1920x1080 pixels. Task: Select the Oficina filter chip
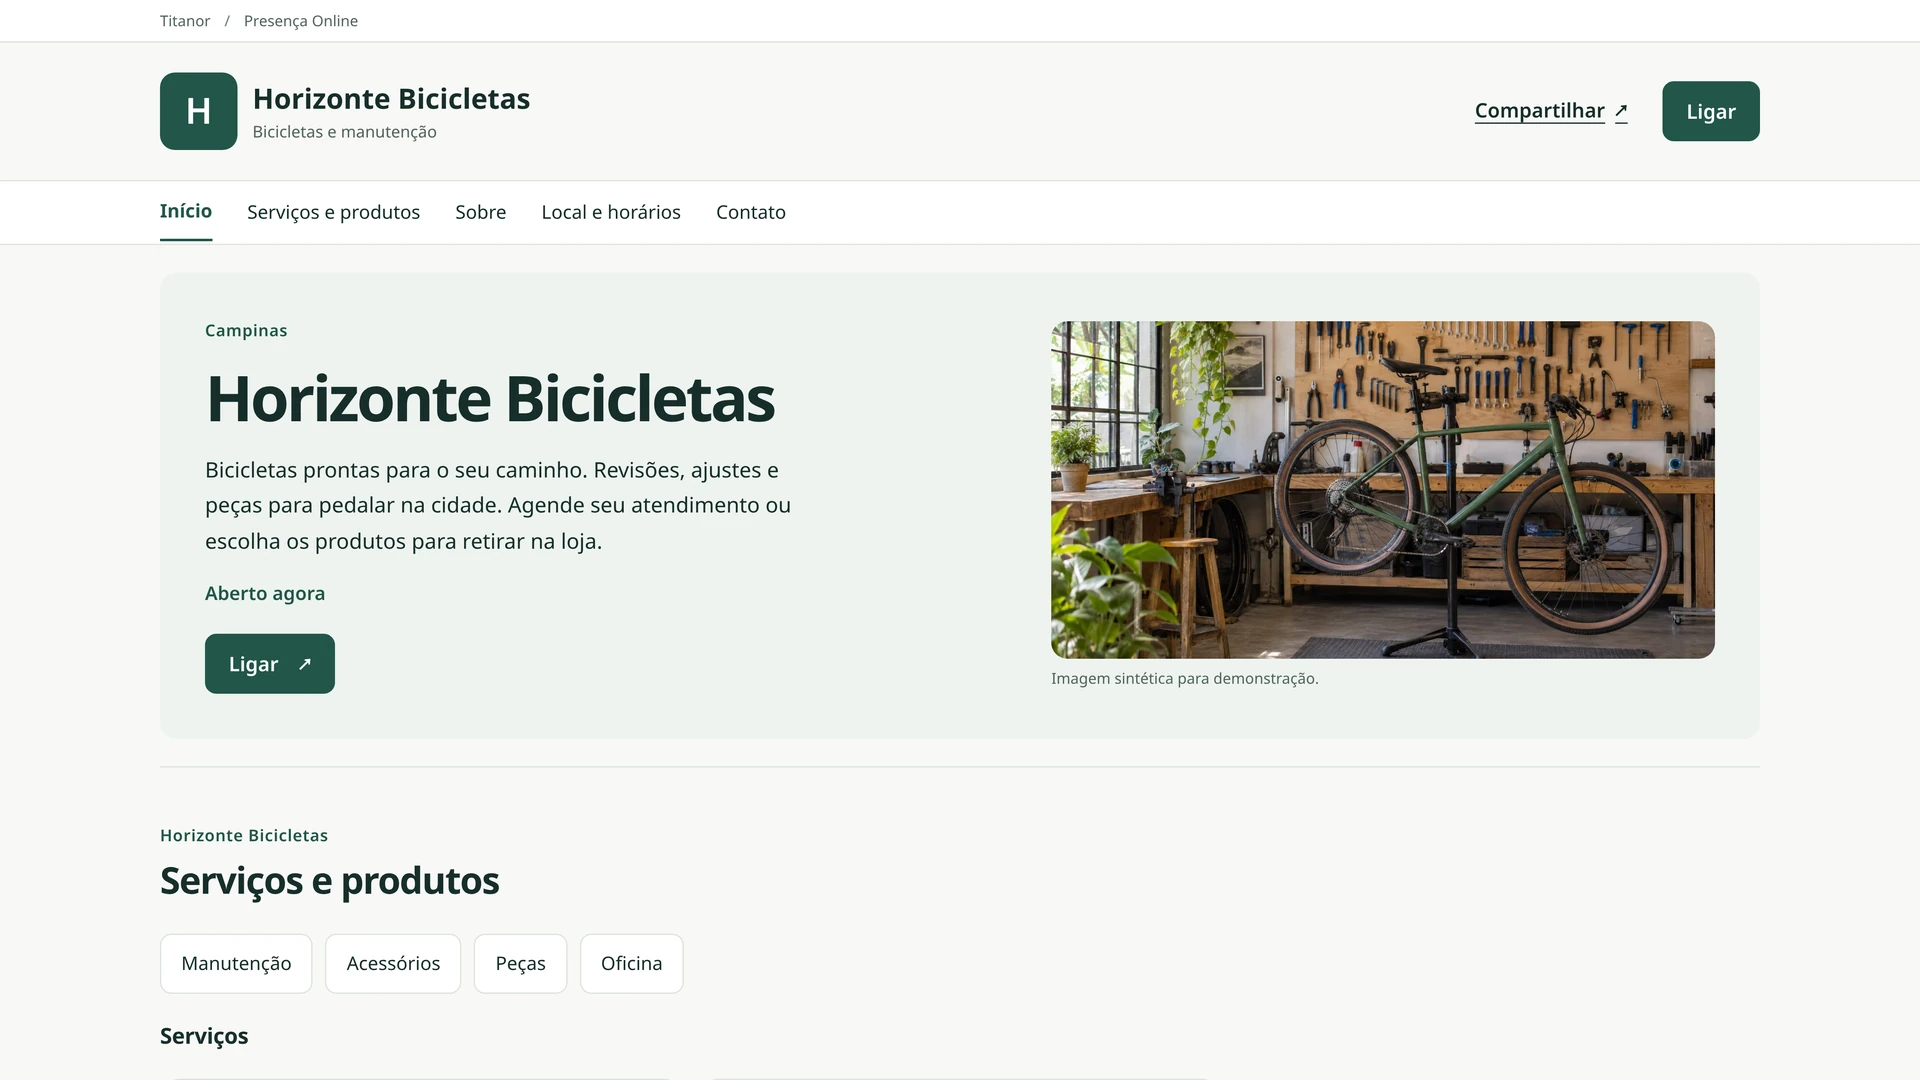(x=631, y=964)
